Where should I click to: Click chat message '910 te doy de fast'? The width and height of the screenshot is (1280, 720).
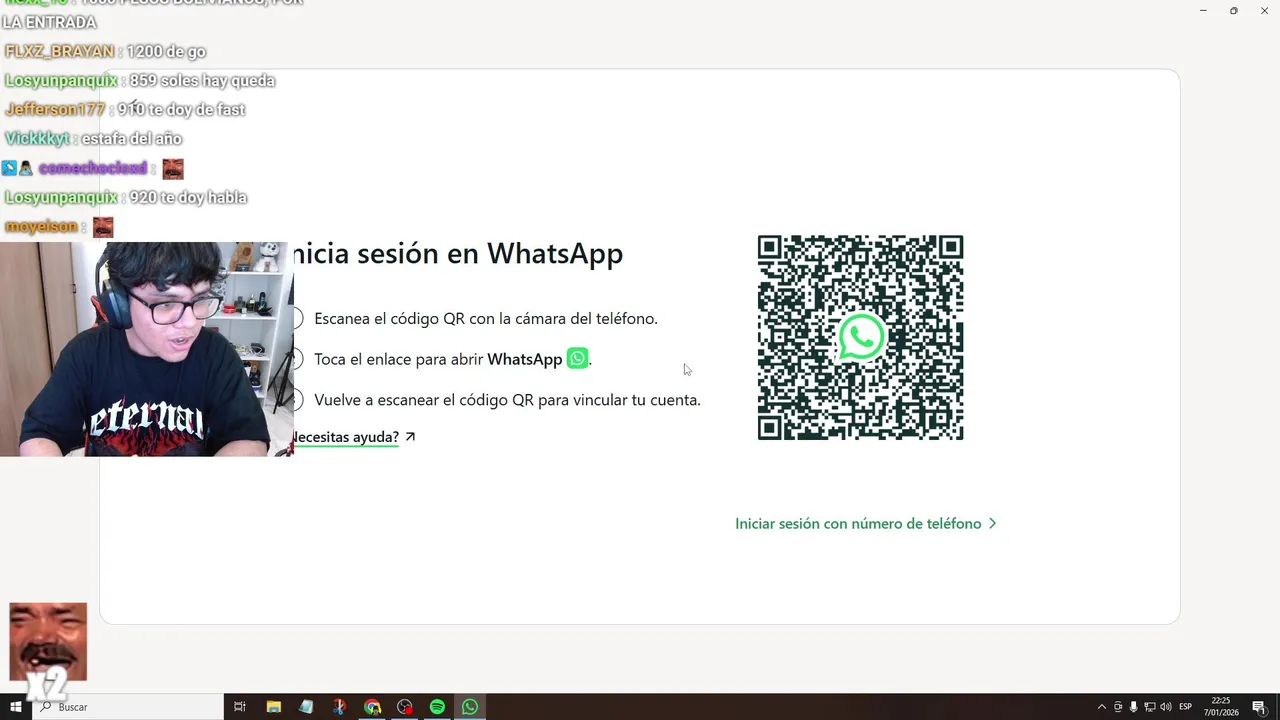(181, 110)
